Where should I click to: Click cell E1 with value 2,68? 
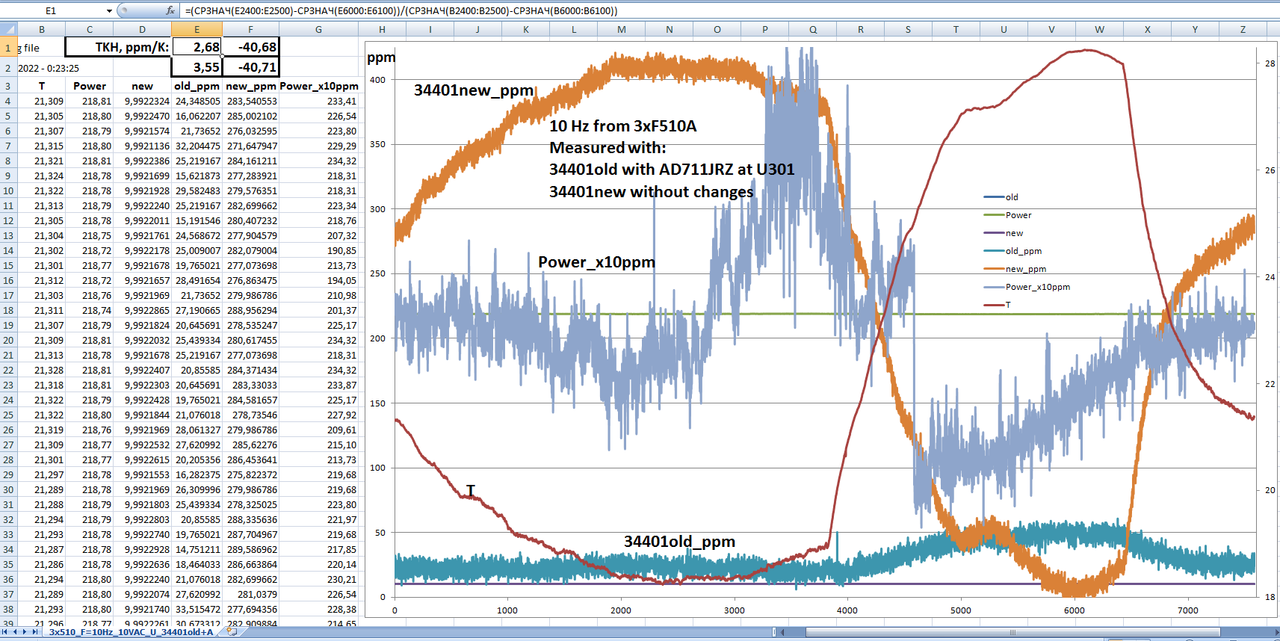(196, 47)
